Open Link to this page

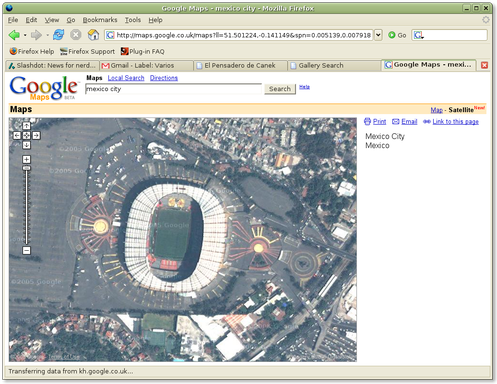[456, 121]
